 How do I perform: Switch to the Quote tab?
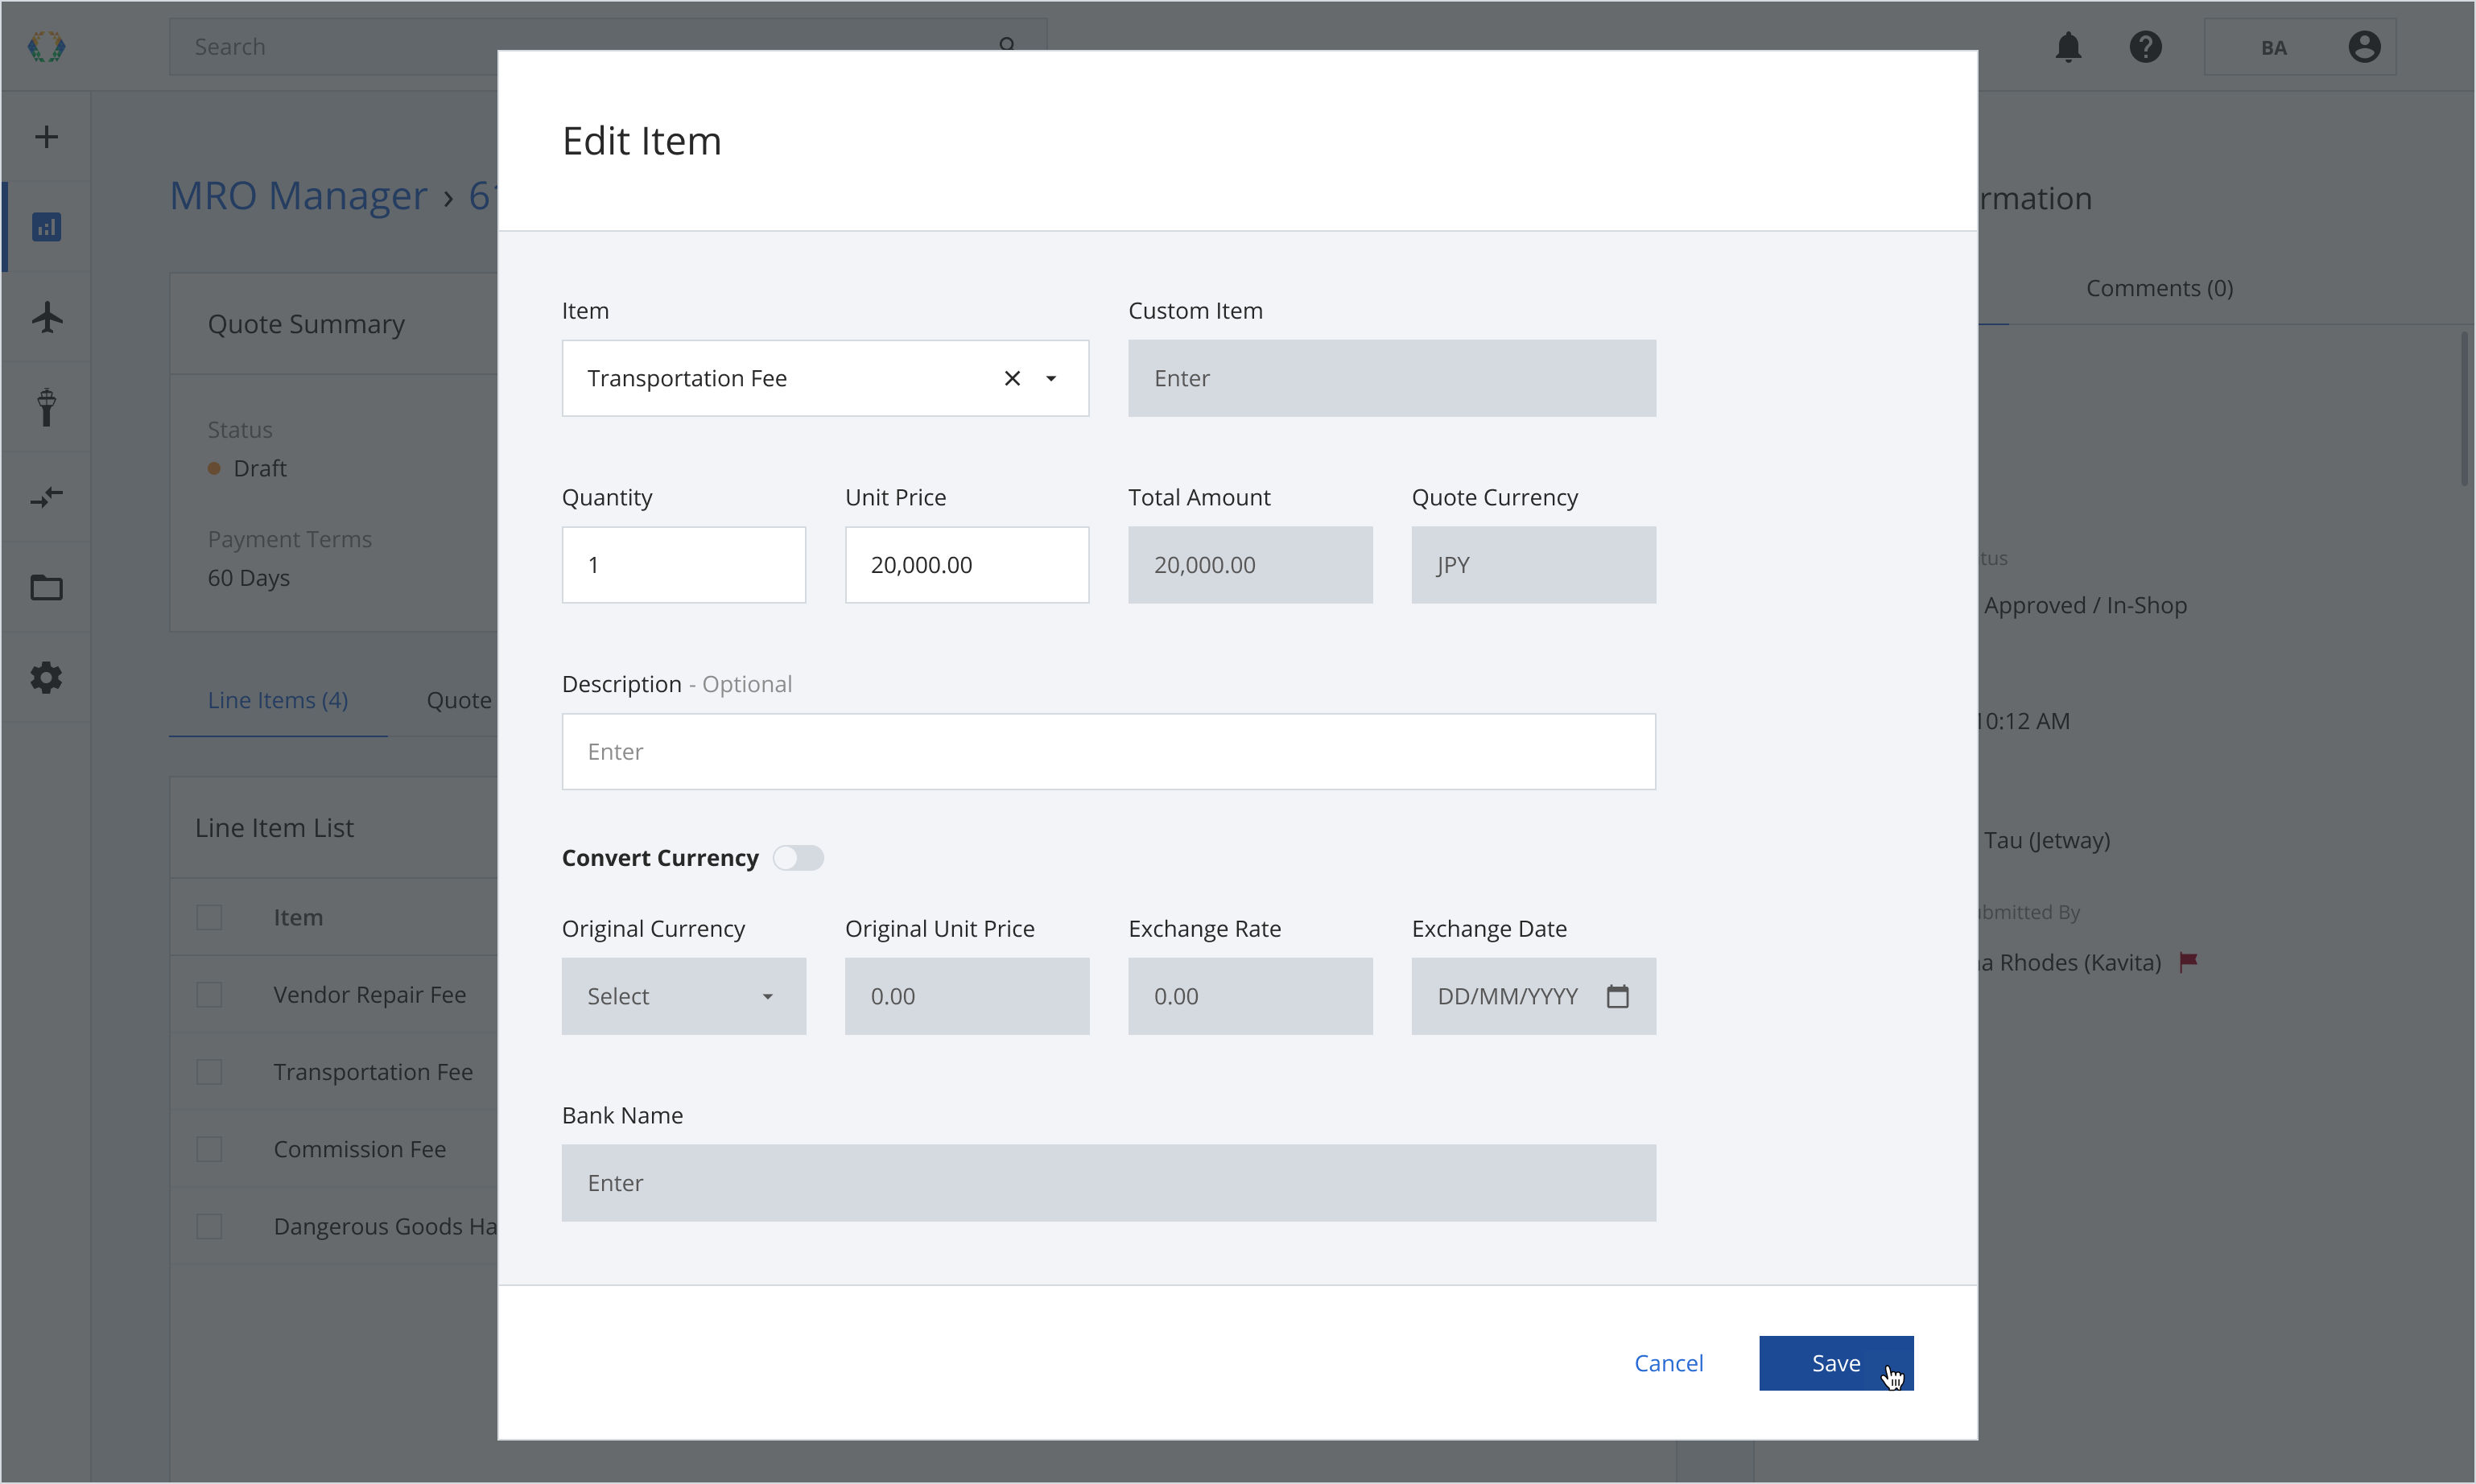pyautogui.click(x=459, y=700)
